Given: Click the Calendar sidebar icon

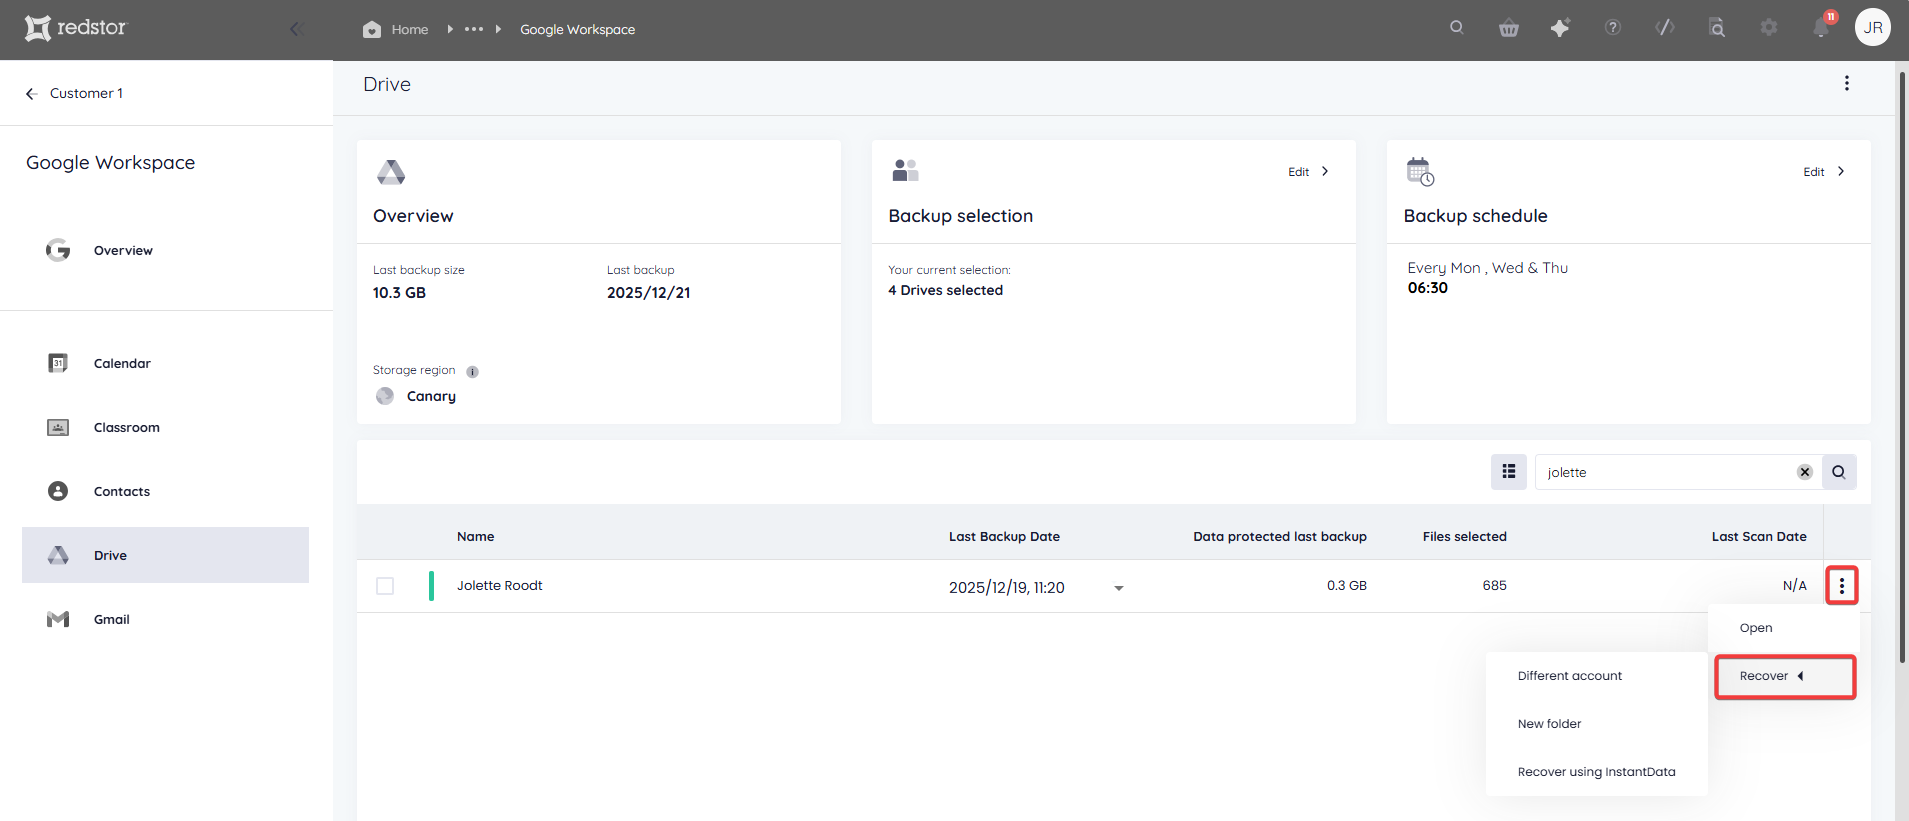Looking at the screenshot, I should pyautogui.click(x=58, y=363).
